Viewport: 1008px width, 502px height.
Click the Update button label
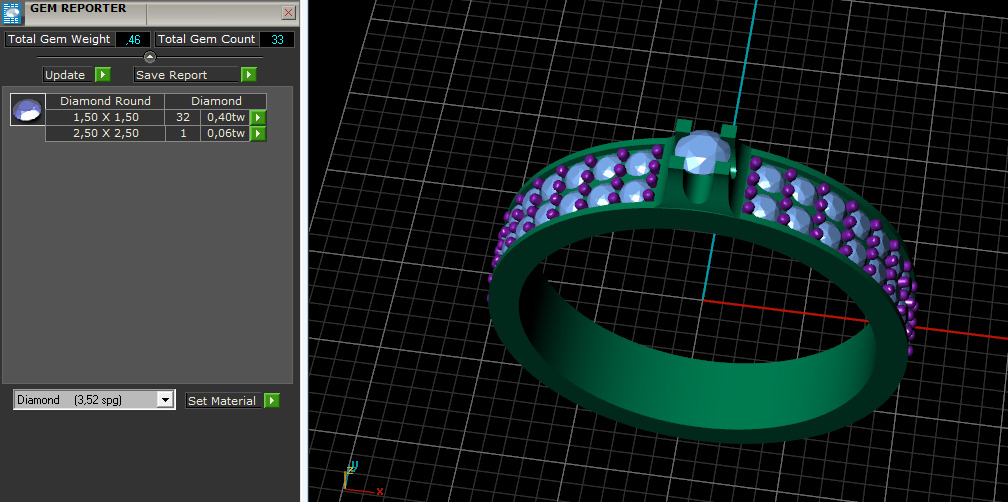click(x=69, y=75)
